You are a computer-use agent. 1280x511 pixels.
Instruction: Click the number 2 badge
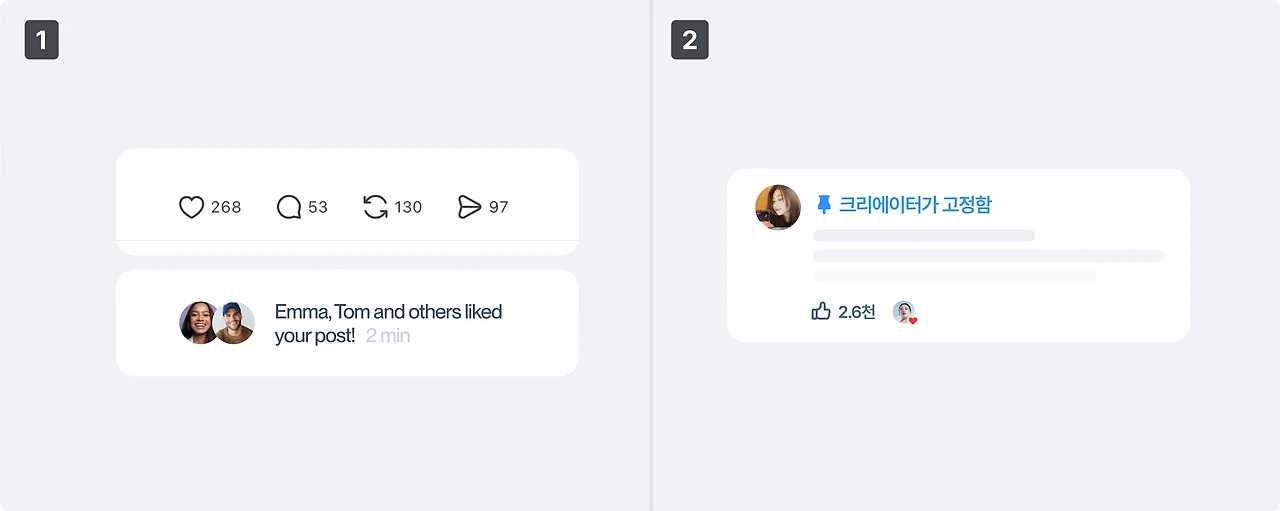690,41
